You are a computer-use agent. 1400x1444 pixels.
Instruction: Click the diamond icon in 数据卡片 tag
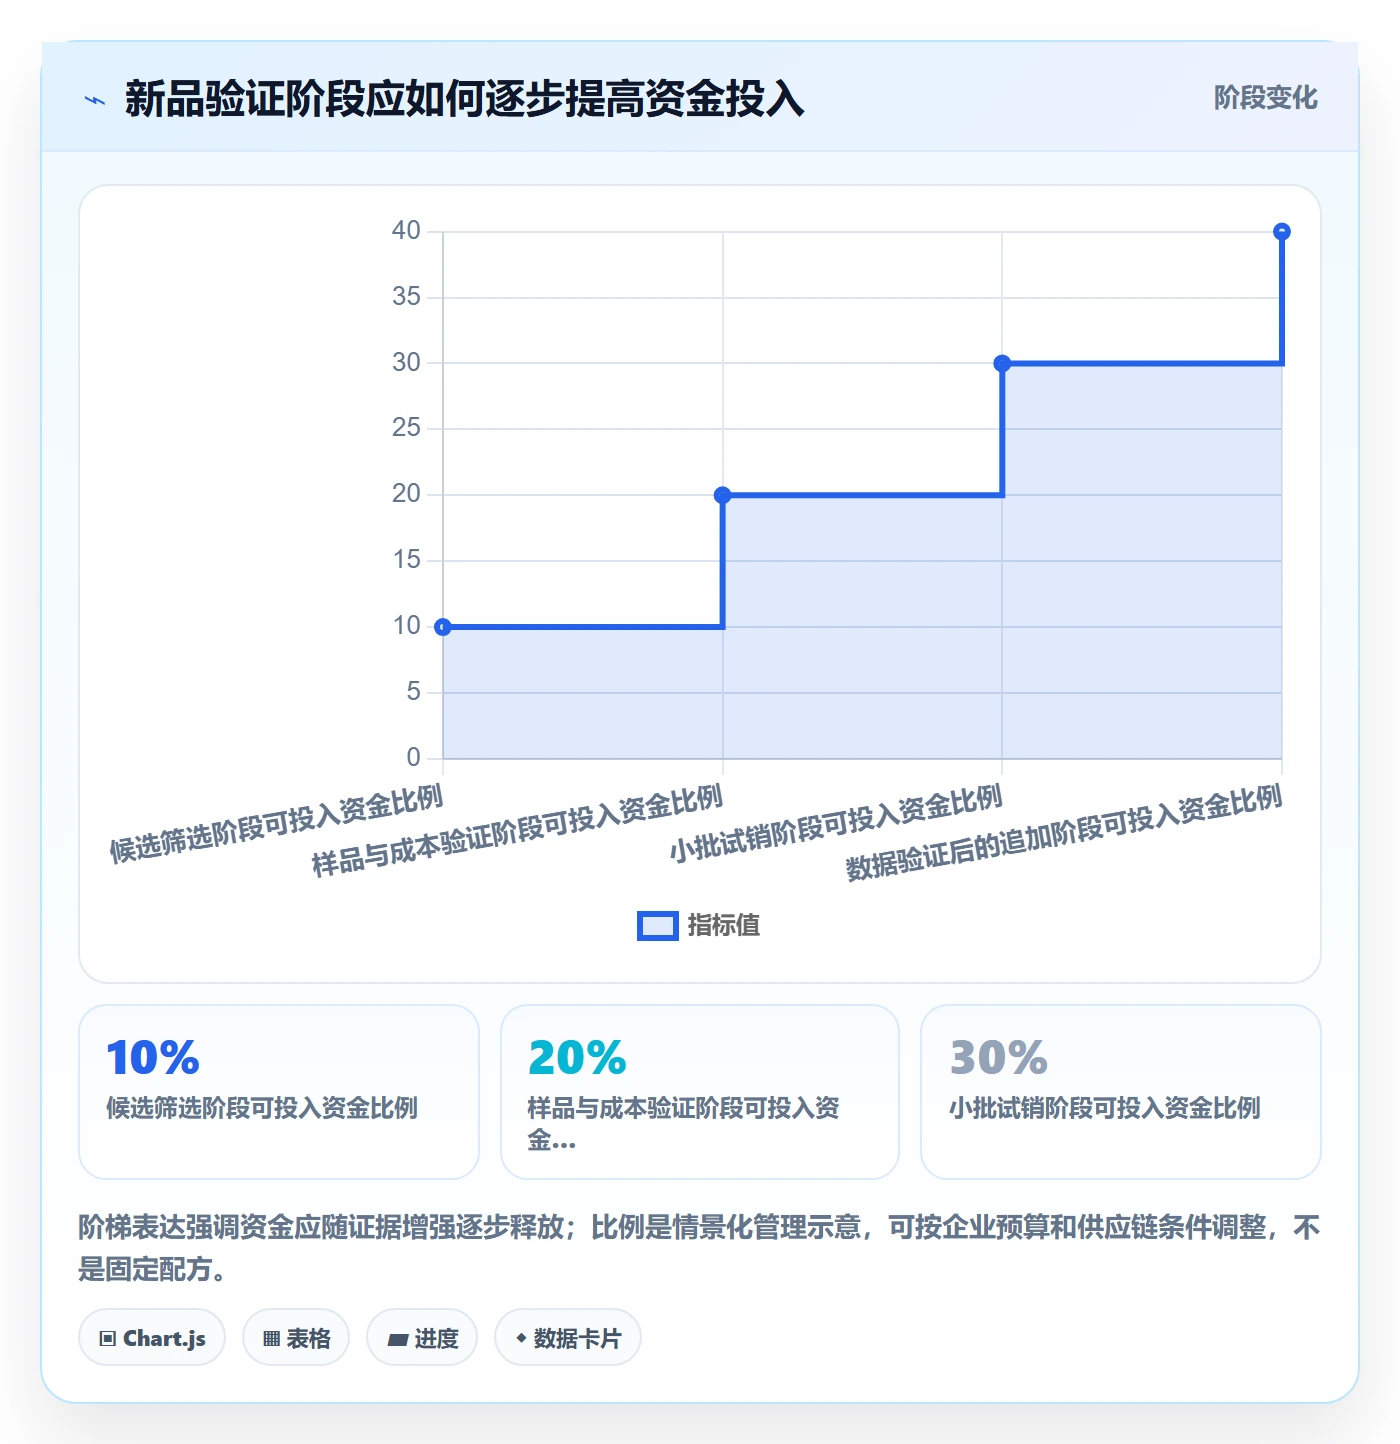pyautogui.click(x=521, y=1338)
